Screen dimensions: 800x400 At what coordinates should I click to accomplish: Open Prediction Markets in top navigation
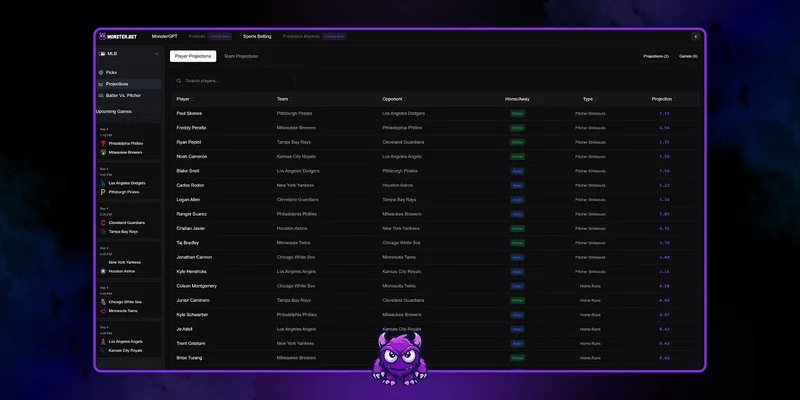[x=302, y=37]
